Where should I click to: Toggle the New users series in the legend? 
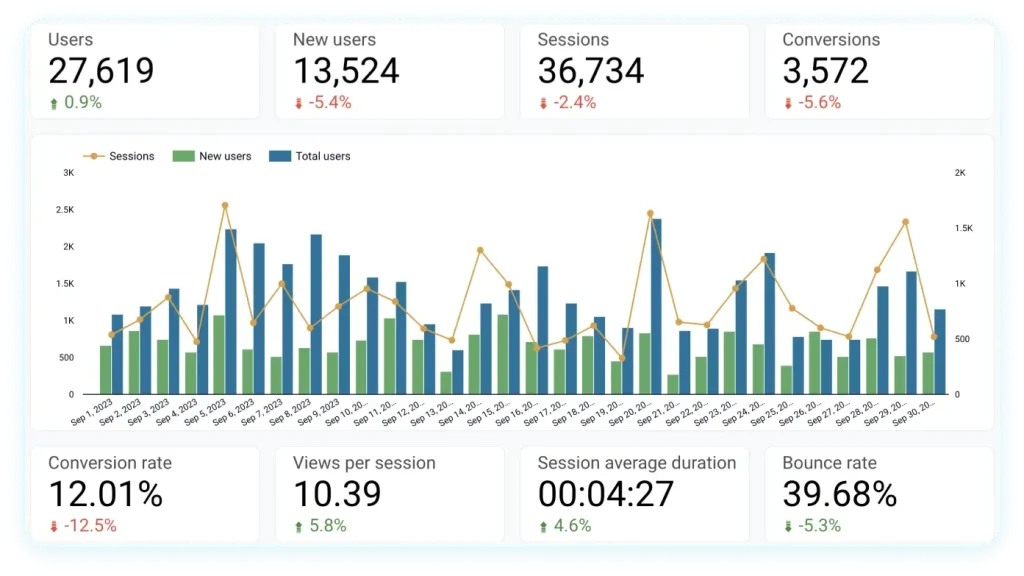point(212,156)
